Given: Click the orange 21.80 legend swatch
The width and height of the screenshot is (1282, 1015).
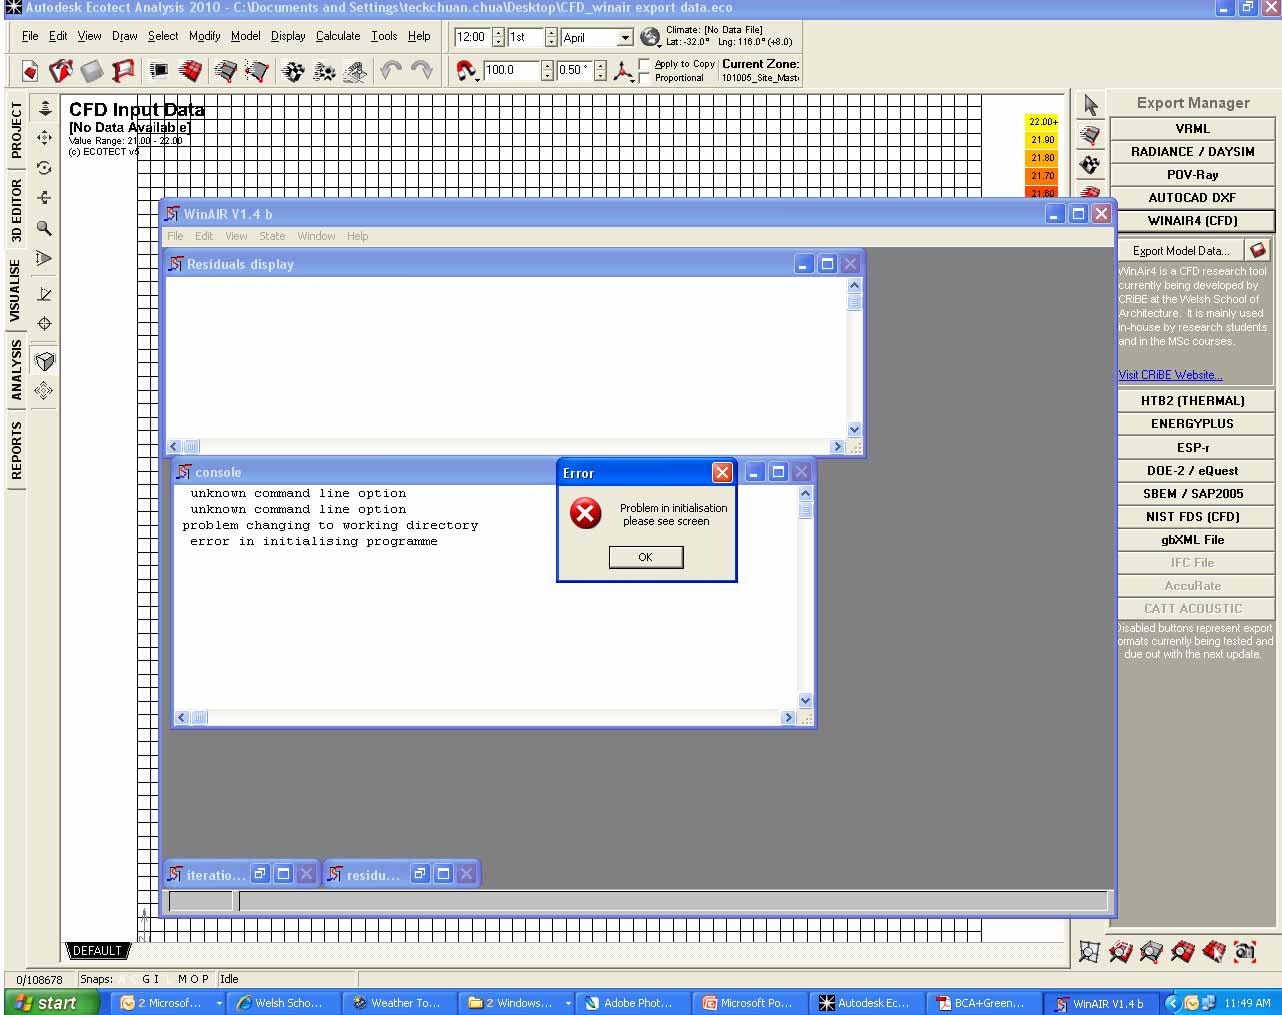Looking at the screenshot, I should point(1042,158).
